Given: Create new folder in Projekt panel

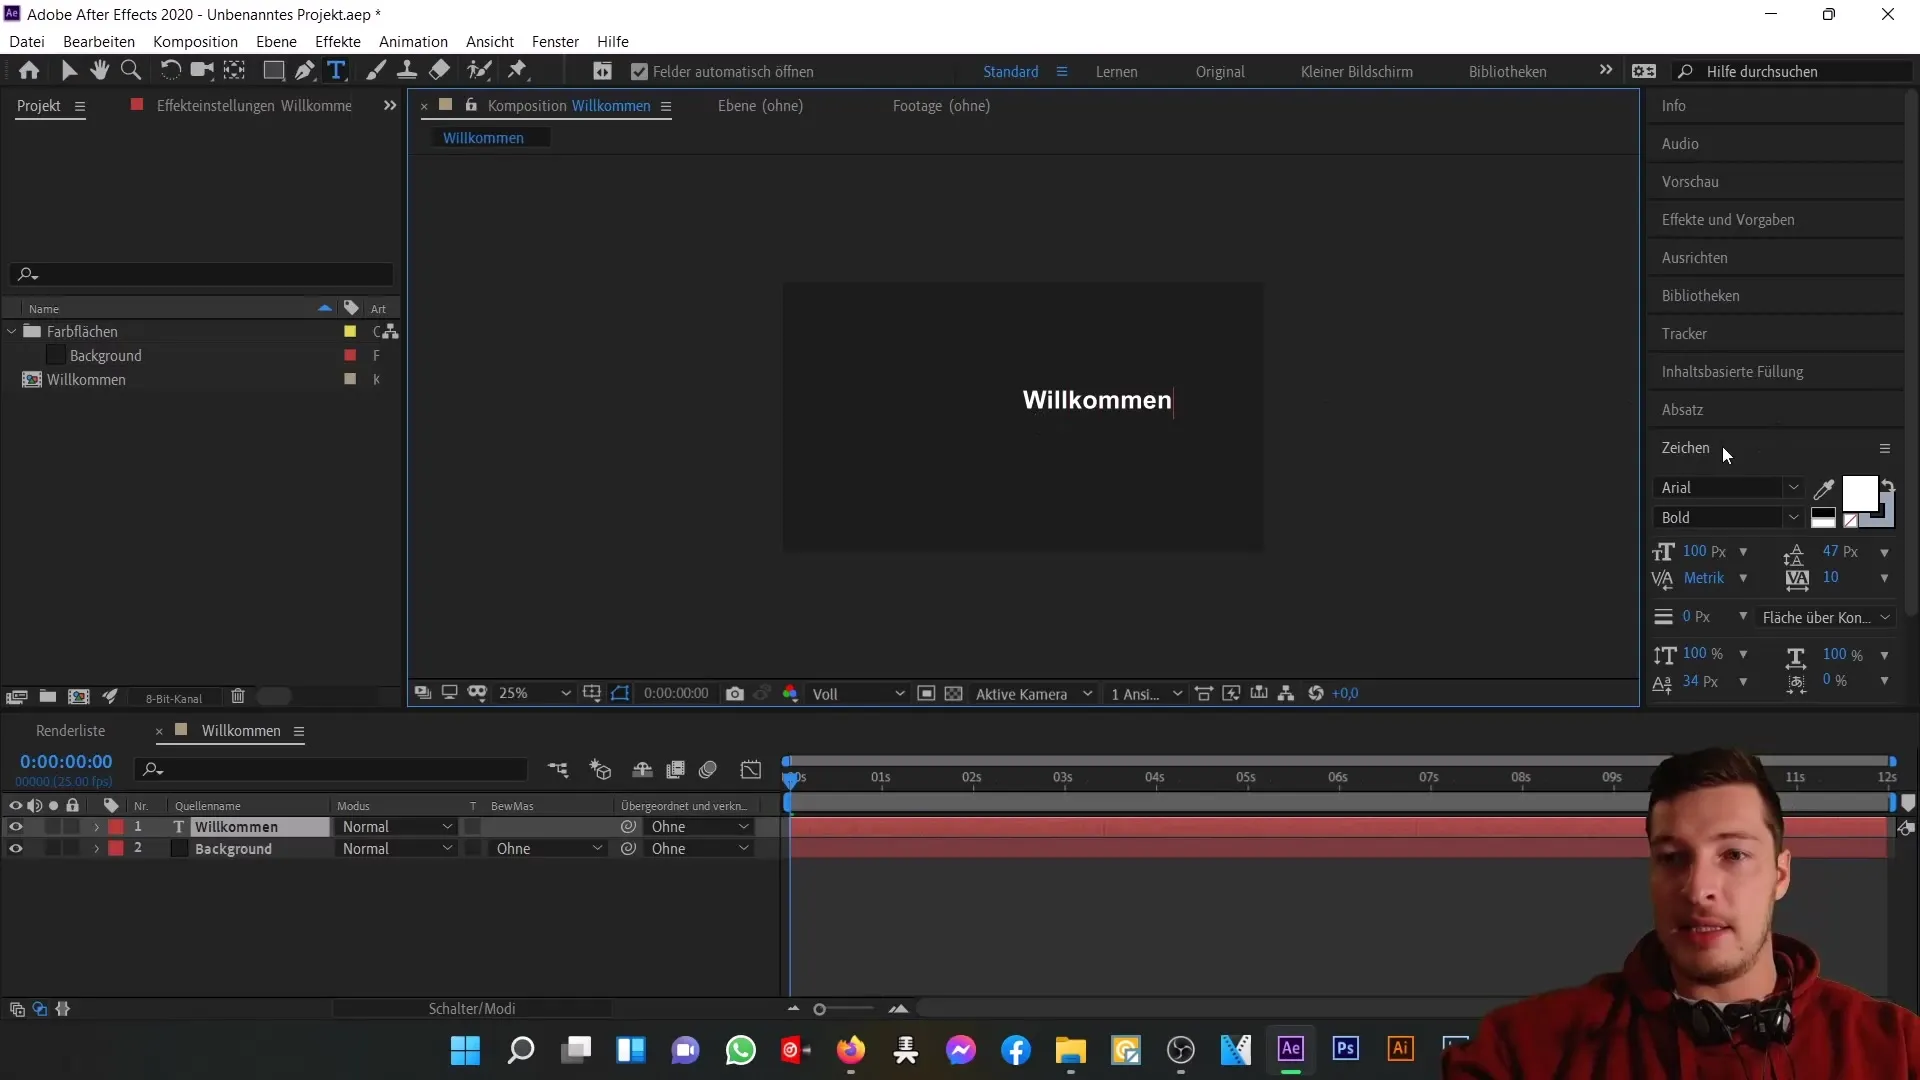Looking at the screenshot, I should coord(48,697).
